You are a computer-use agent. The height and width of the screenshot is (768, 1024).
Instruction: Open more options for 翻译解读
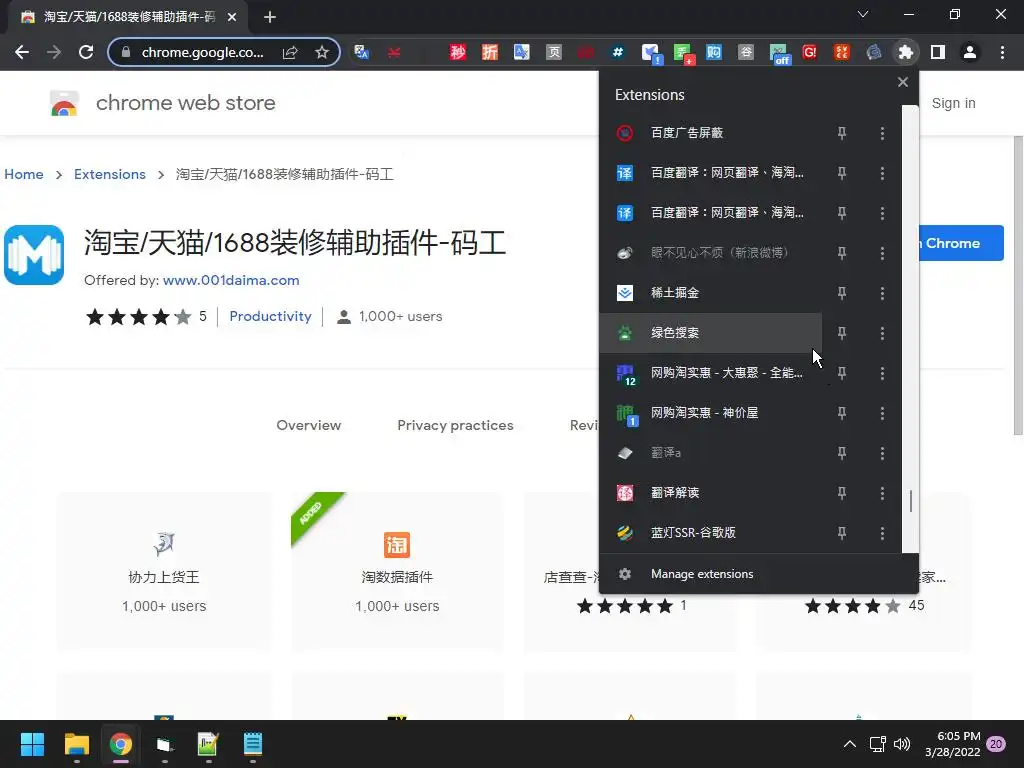(882, 493)
